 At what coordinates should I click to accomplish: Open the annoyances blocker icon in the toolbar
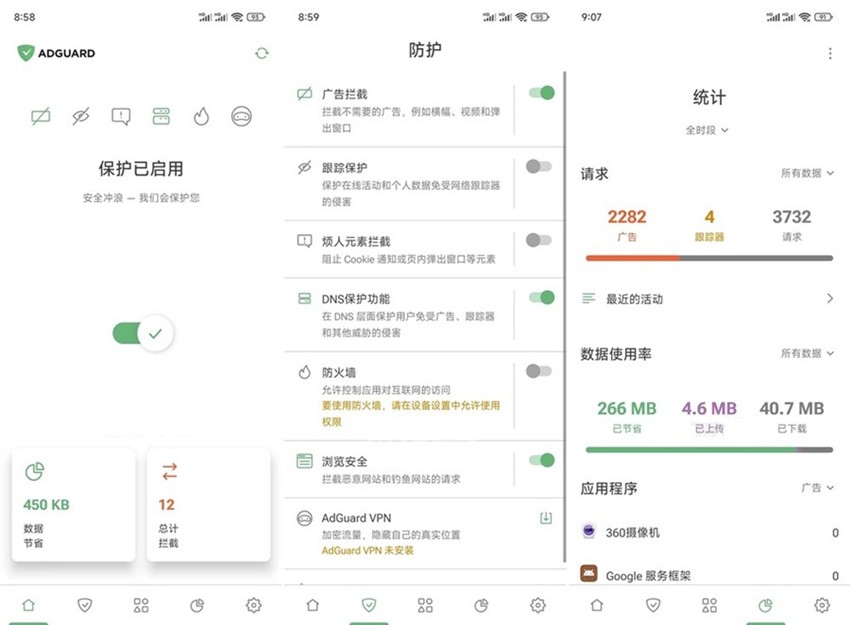click(120, 116)
